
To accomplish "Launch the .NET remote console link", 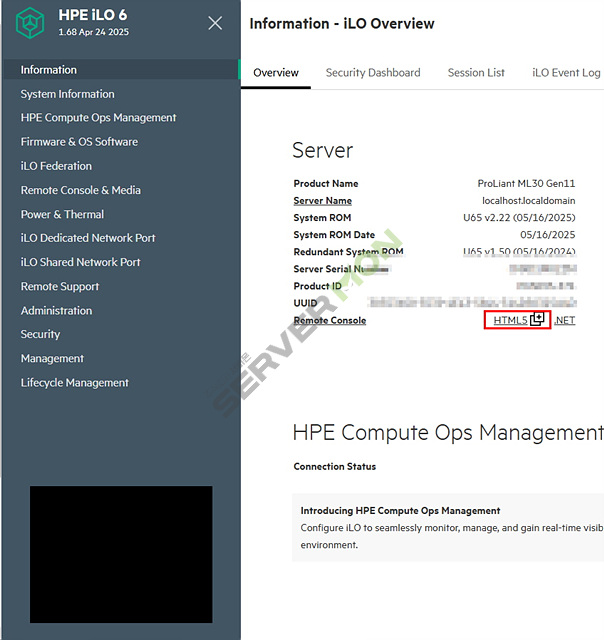I will (x=565, y=320).
